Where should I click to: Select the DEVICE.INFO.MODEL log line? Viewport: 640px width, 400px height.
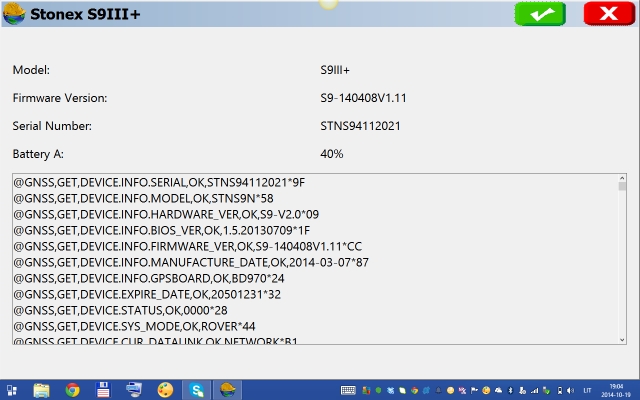pos(143,198)
